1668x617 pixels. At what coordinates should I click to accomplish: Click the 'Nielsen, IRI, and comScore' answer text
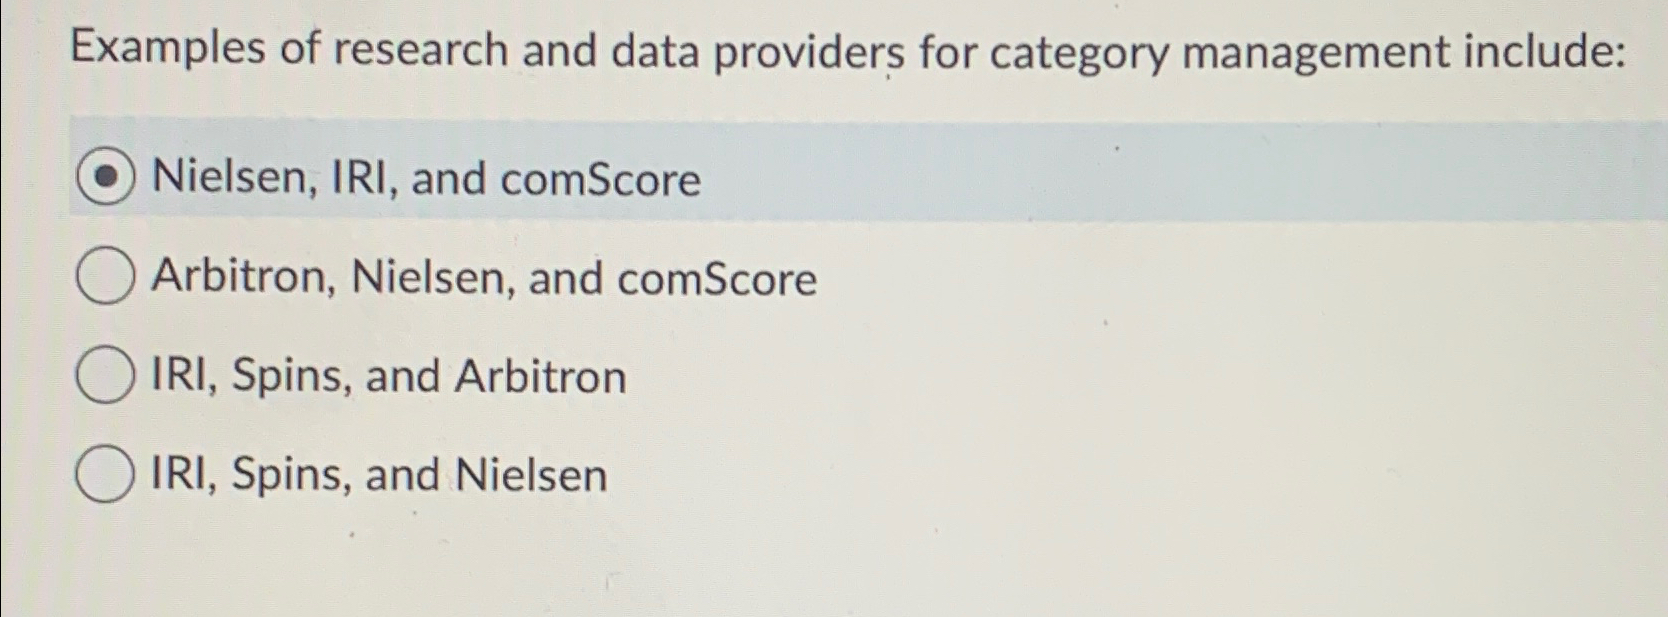coord(424,178)
